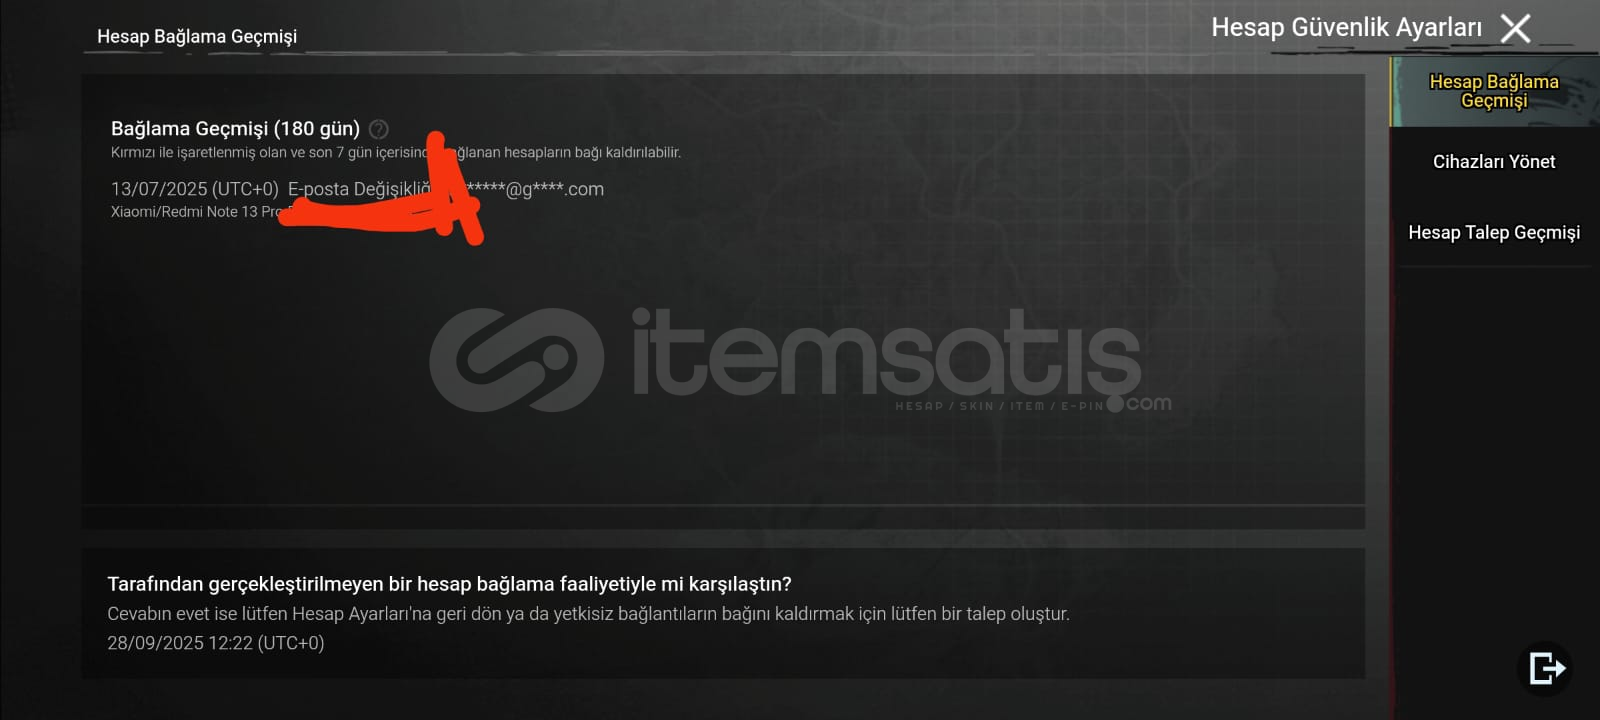Click the Hesap Güvenlik Ayarları title
Screen dimensions: 1600x720
tap(1346, 27)
